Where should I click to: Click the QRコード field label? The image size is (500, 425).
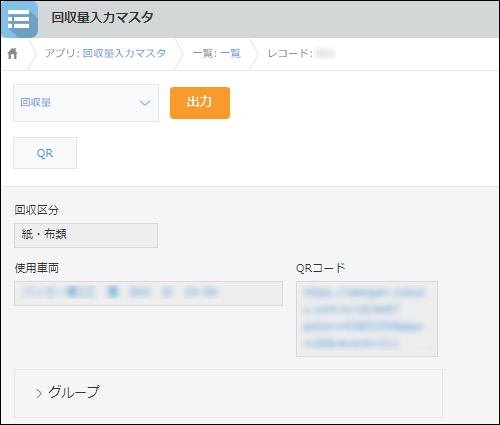(321, 268)
